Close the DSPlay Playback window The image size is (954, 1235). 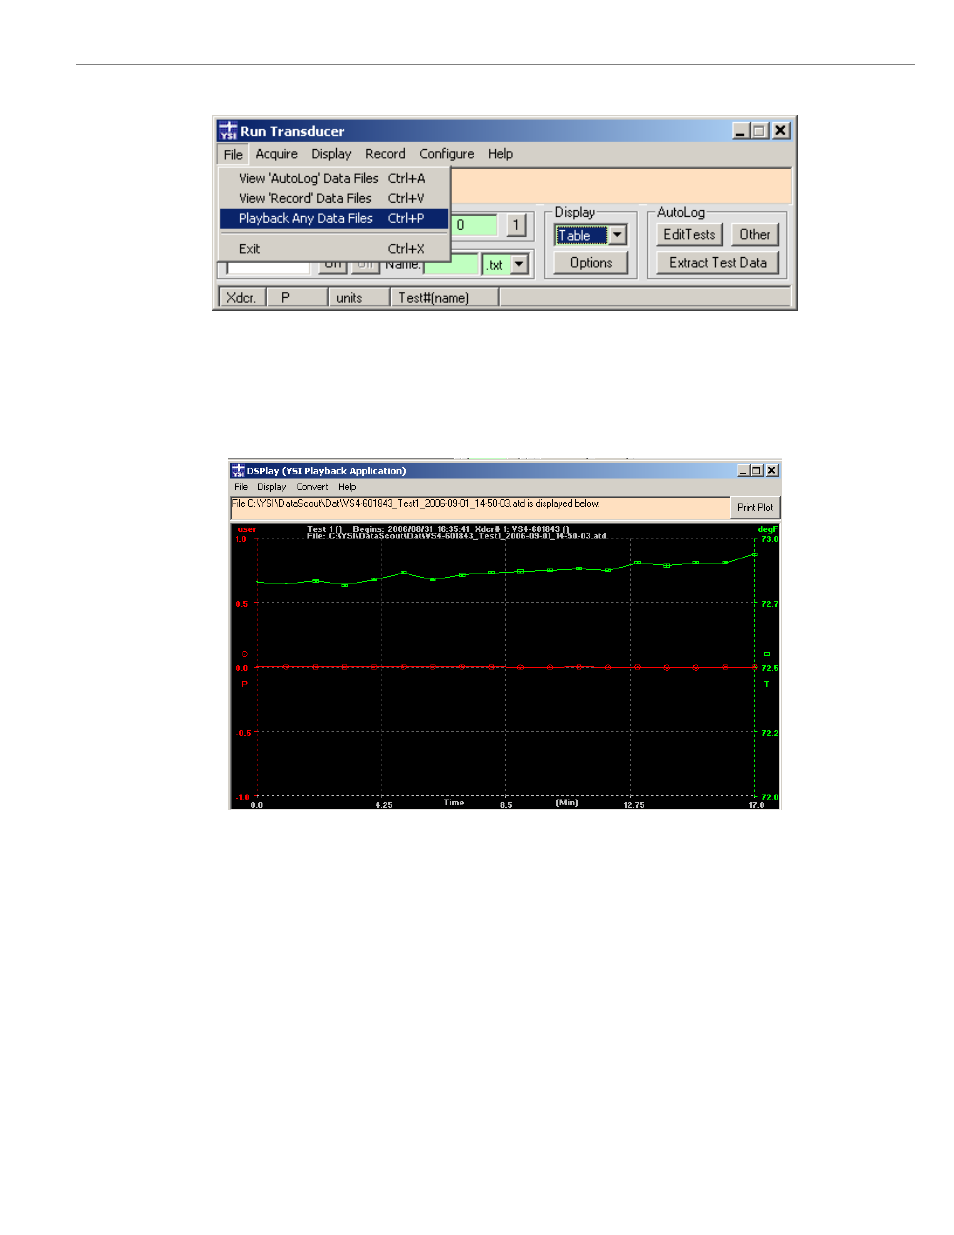(x=771, y=470)
